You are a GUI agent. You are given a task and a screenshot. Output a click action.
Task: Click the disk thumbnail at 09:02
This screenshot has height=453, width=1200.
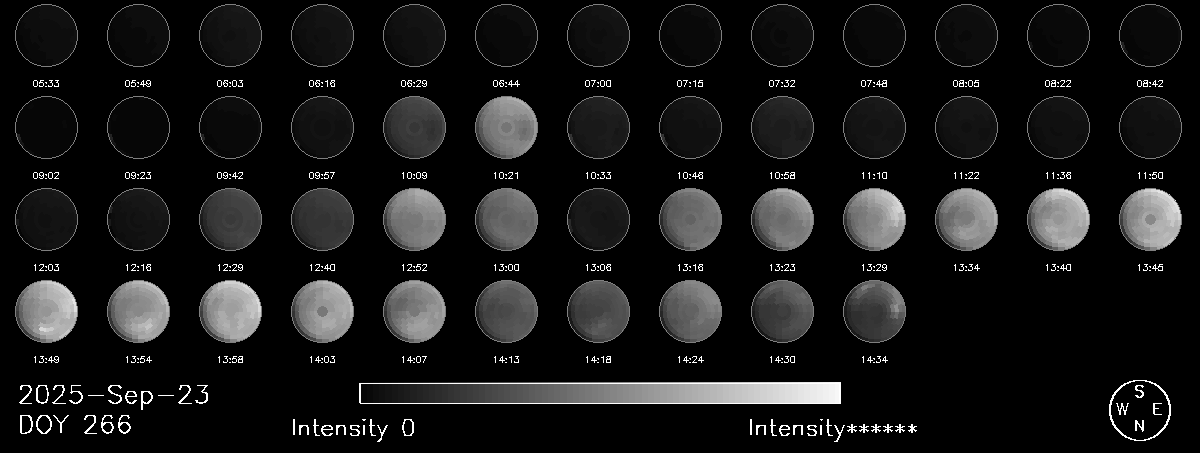pyautogui.click(x=46, y=128)
